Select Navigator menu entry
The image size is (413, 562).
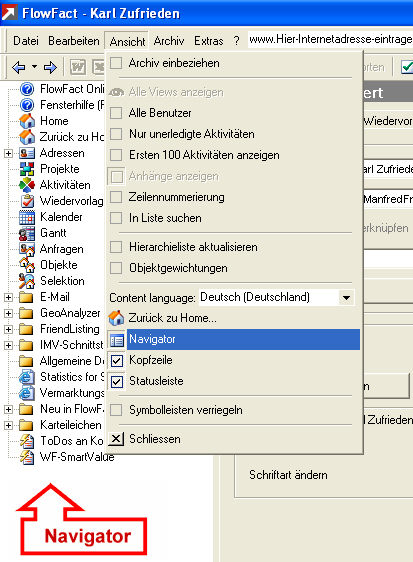(x=234, y=339)
